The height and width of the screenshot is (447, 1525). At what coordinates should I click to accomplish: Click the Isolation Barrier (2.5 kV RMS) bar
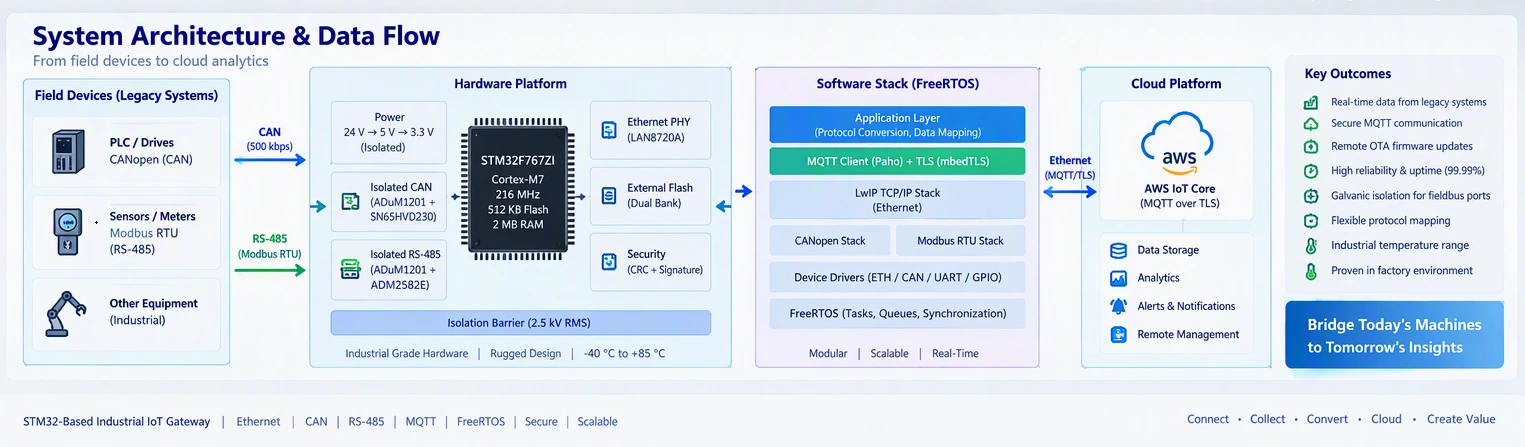pos(521,322)
